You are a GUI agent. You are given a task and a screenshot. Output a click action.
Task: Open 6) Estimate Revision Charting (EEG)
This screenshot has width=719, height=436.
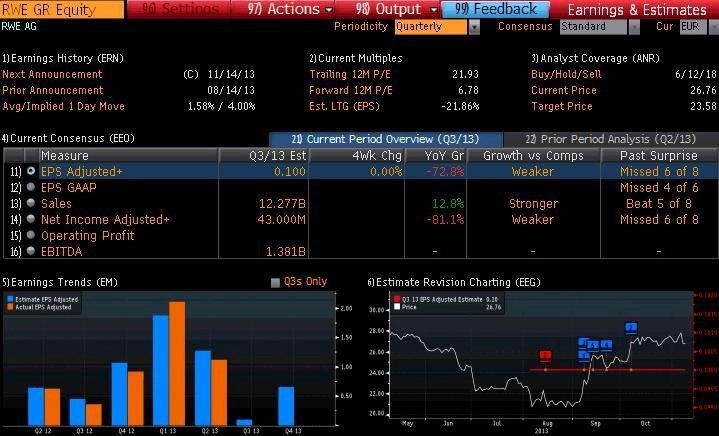[454, 282]
